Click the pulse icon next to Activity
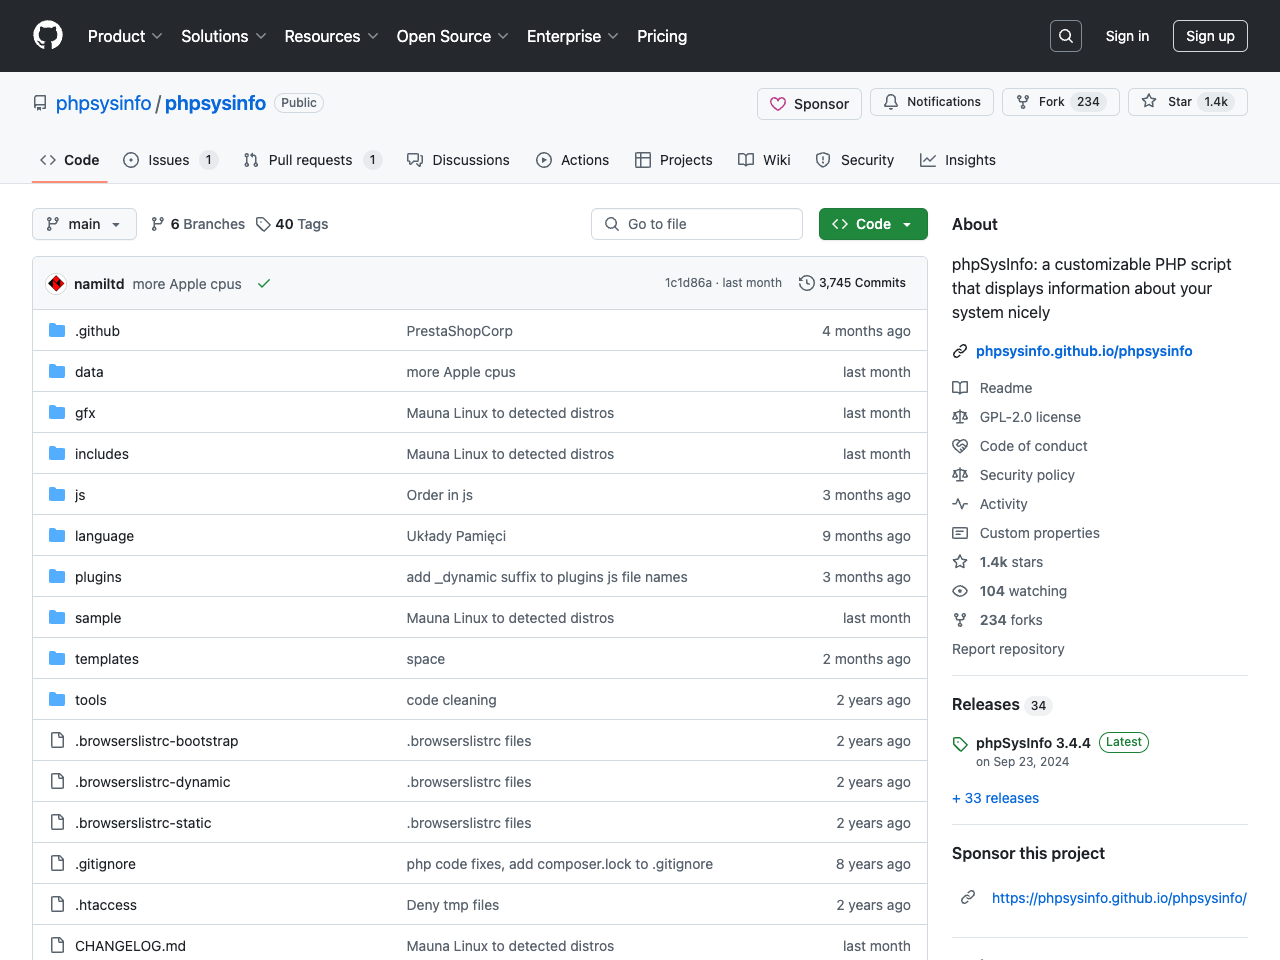Screen dimensions: 1280x960 (x=960, y=504)
